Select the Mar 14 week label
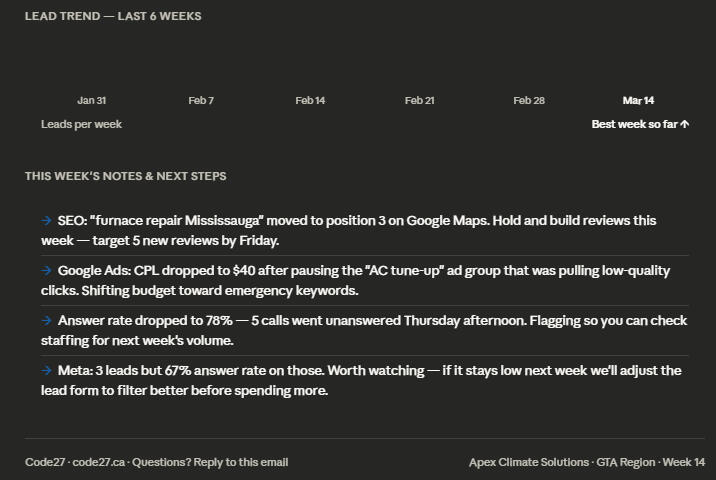Image resolution: width=716 pixels, height=480 pixels. point(638,100)
